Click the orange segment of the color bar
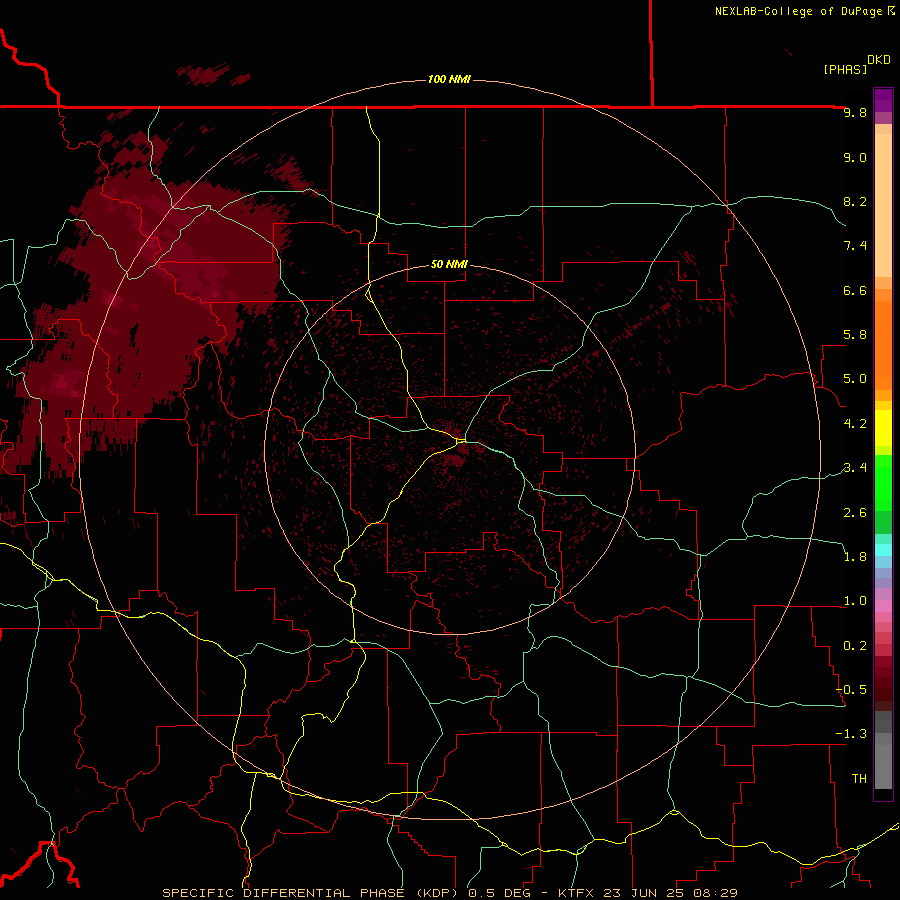900x900 pixels. [x=883, y=345]
